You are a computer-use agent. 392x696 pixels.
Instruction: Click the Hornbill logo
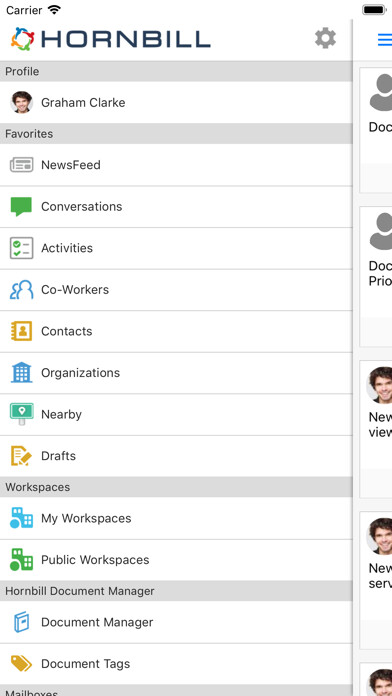coord(111,39)
